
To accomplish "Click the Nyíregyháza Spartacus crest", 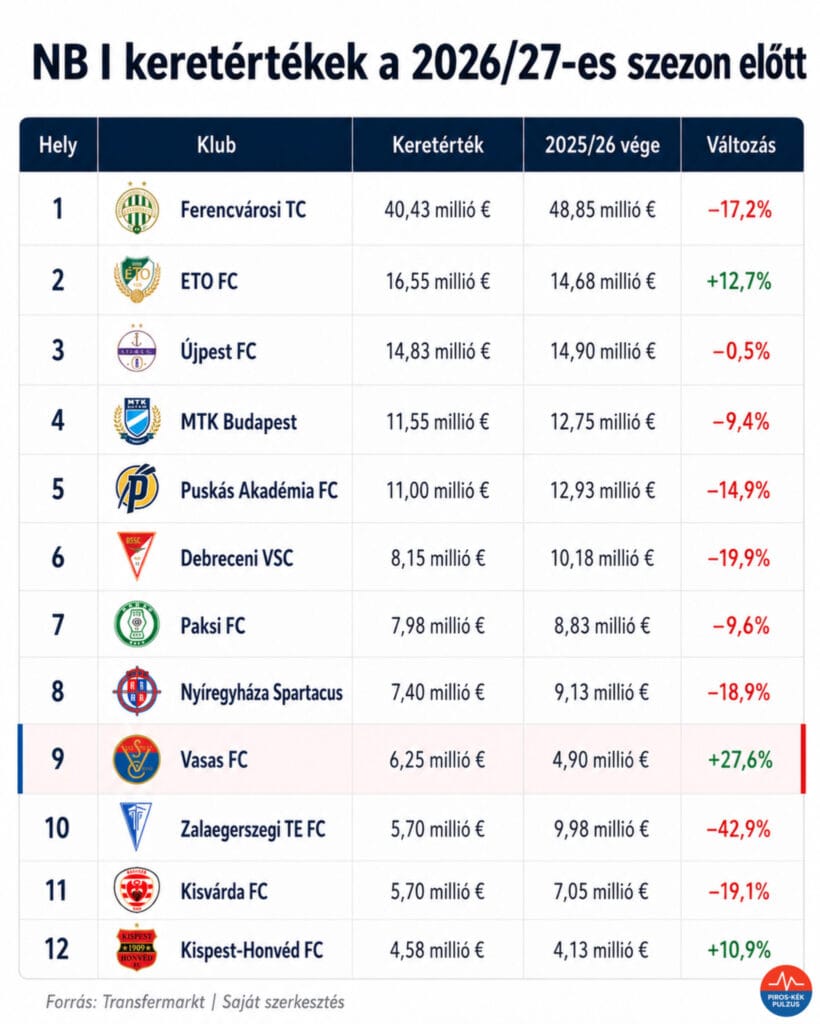I will pyautogui.click(x=136, y=691).
